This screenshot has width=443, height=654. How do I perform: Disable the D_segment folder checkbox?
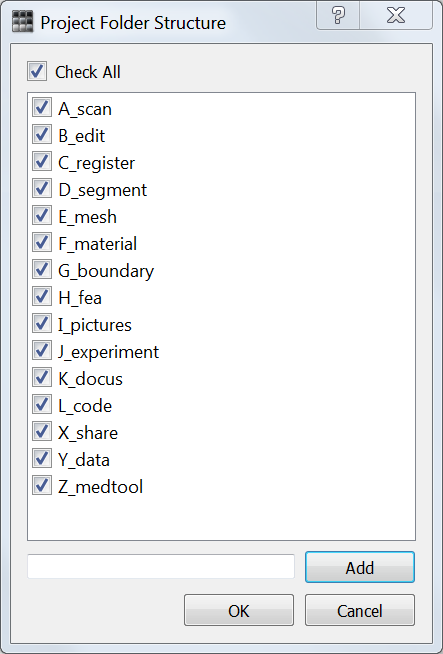point(42,189)
